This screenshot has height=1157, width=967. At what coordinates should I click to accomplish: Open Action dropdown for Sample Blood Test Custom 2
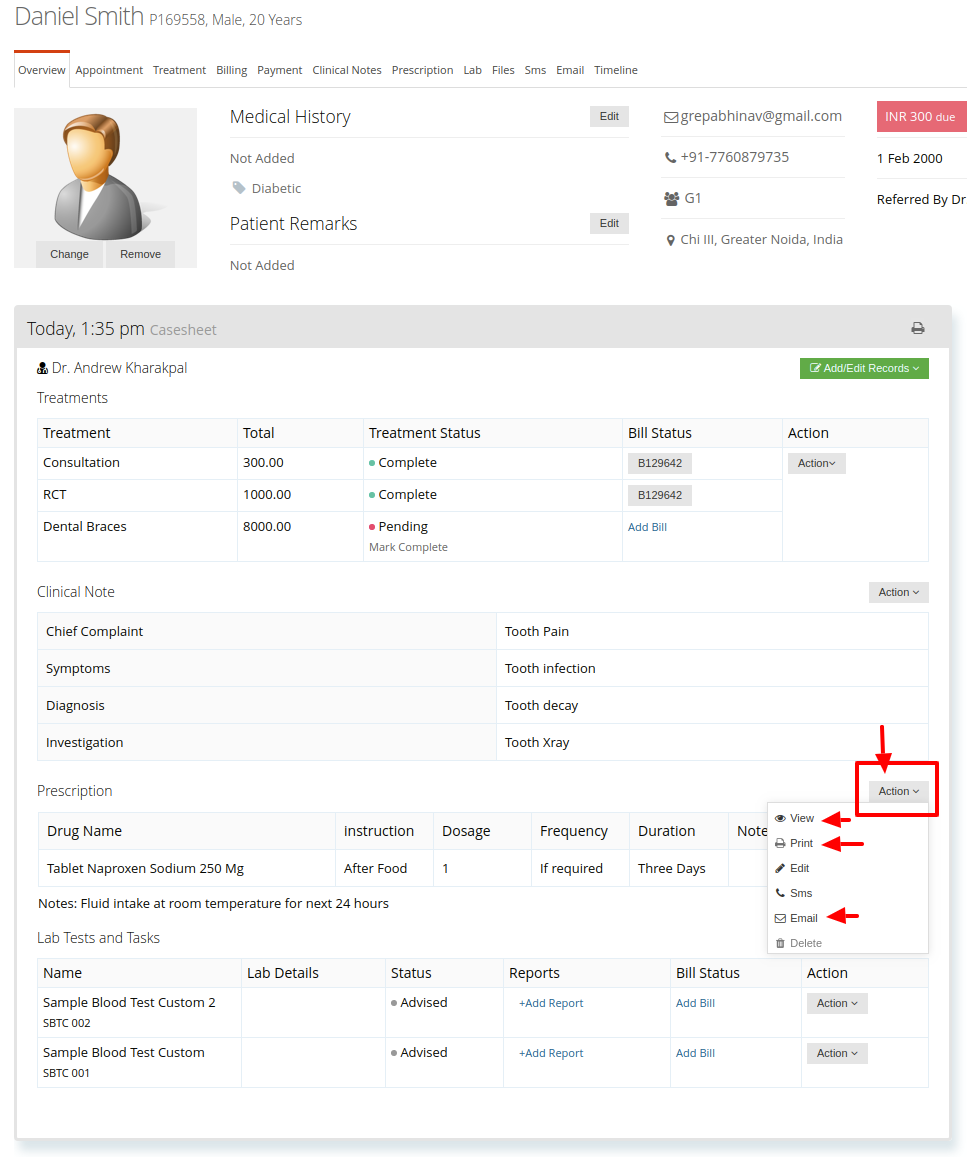pos(837,1004)
